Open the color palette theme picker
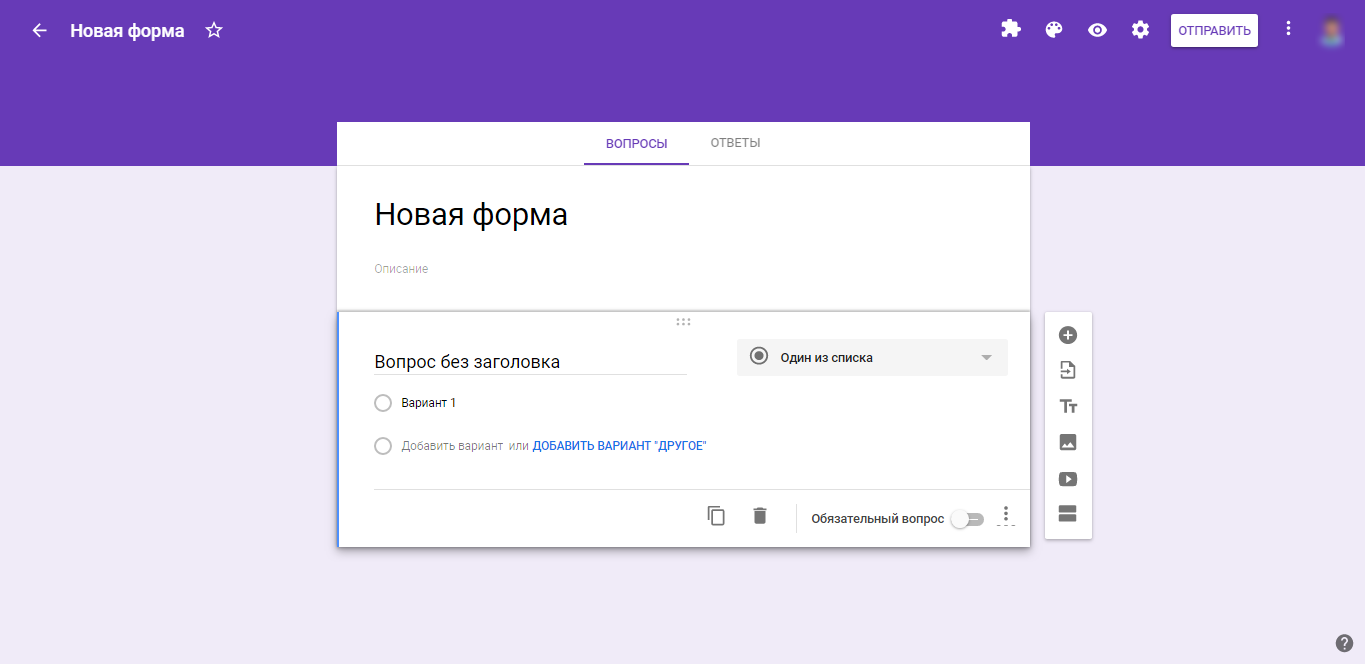The height and width of the screenshot is (664, 1365). coord(1054,30)
